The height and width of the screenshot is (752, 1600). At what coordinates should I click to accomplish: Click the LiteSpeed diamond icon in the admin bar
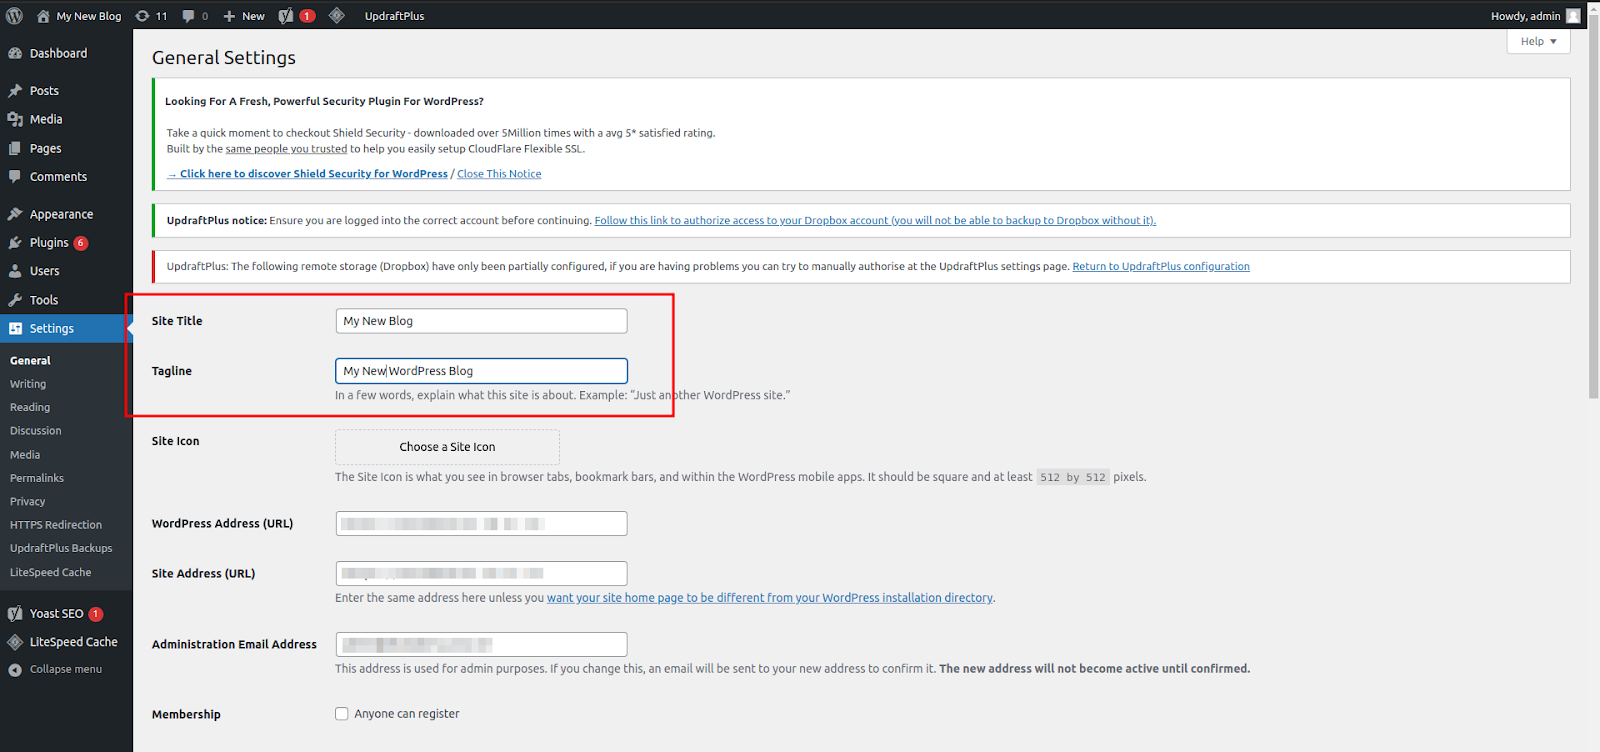337,15
